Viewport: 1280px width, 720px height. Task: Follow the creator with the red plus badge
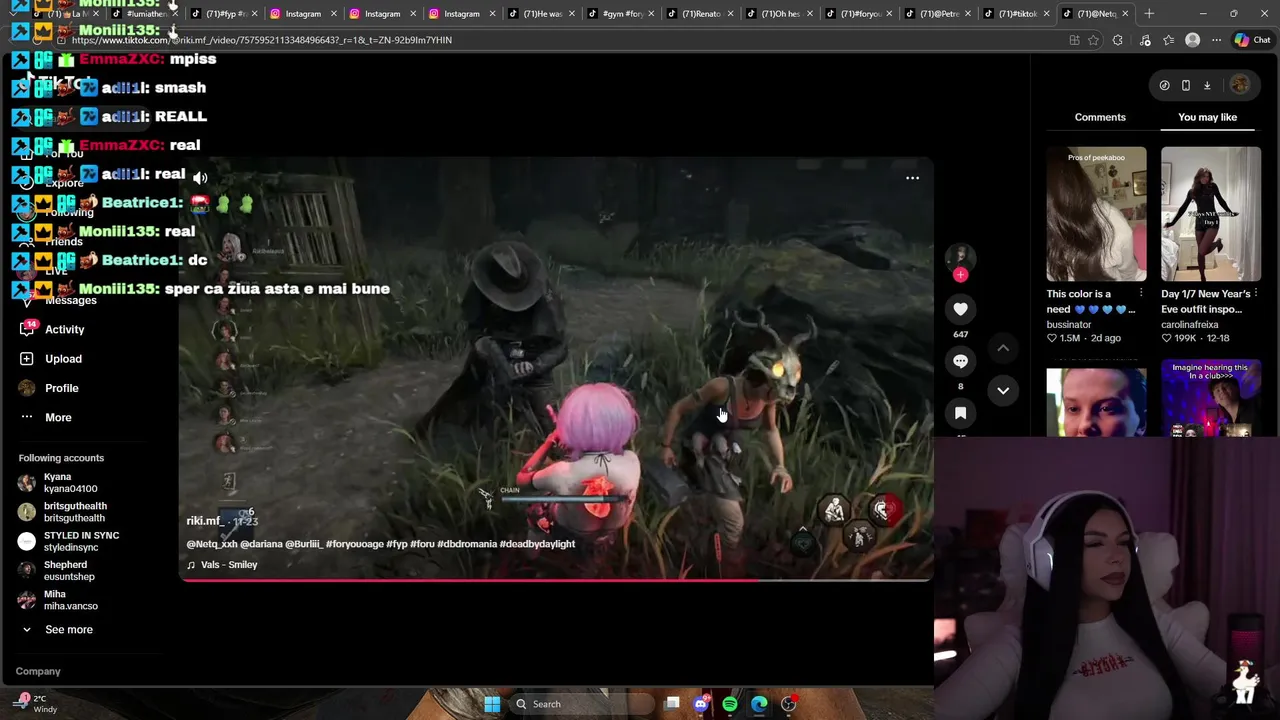(x=960, y=275)
